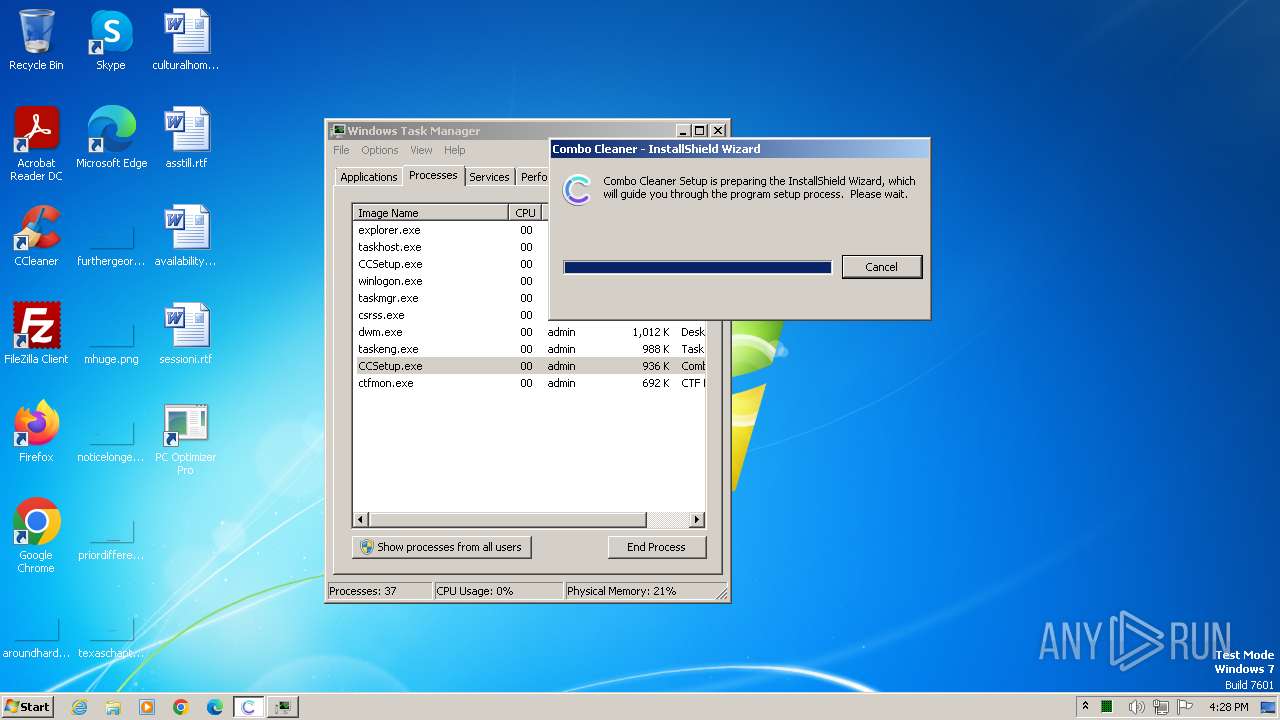Open the Options menu in Task Manager

click(x=380, y=150)
